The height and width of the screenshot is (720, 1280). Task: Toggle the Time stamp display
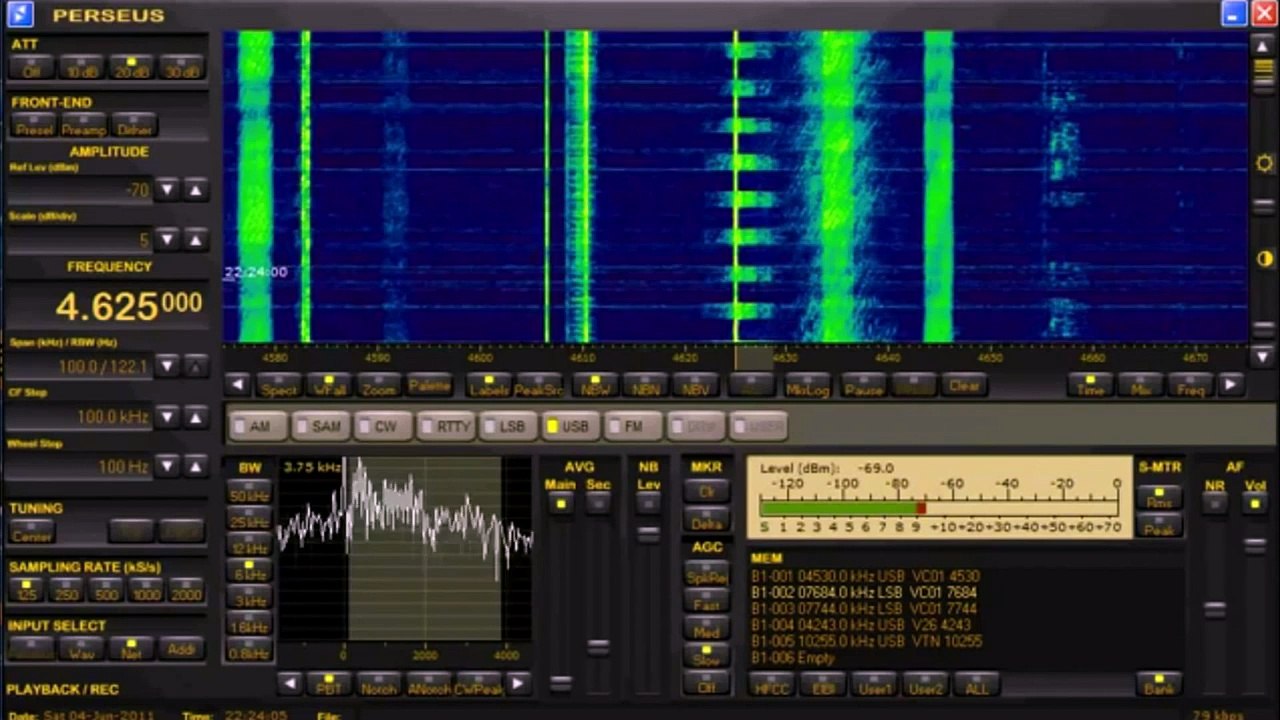pos(1090,386)
